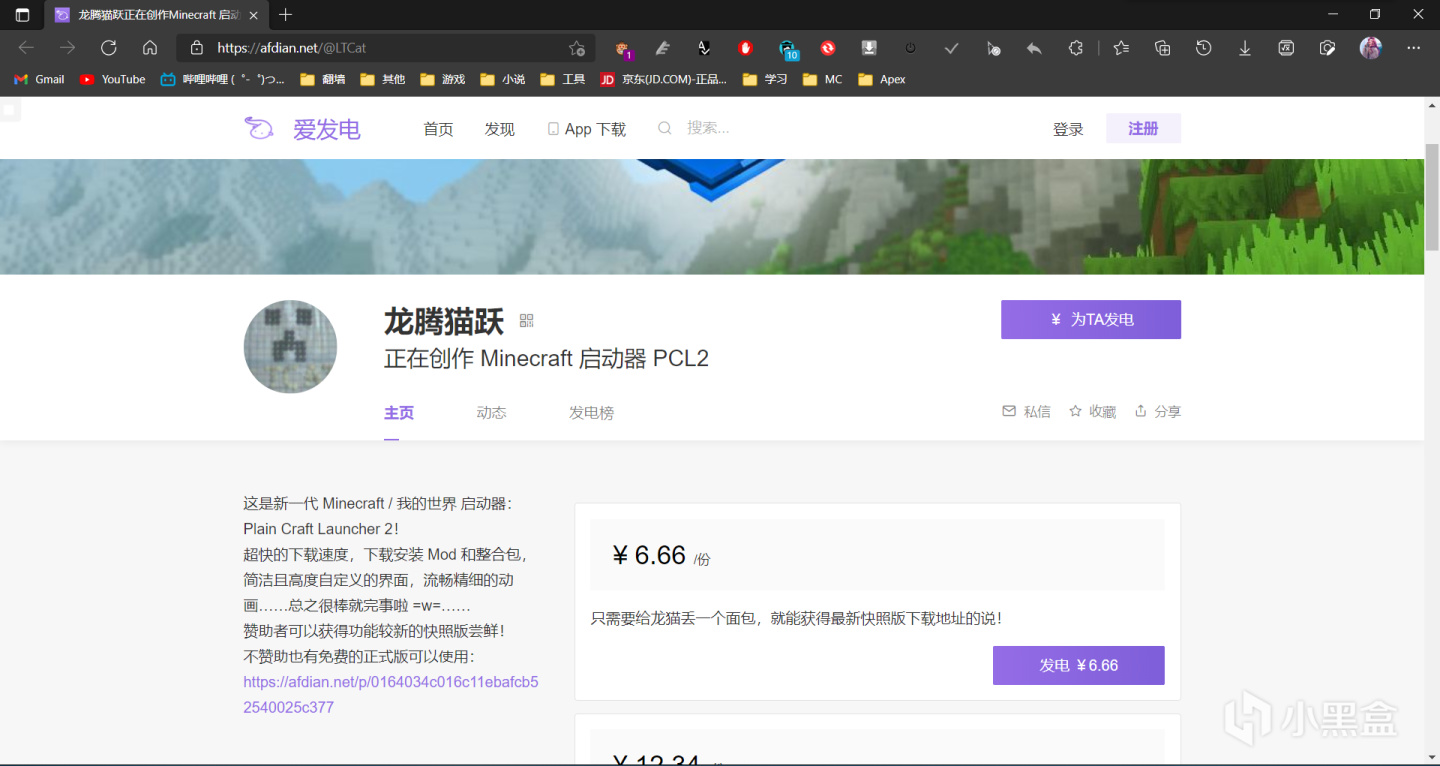Open the 京东(JD.COM) bookmark

pos(663,79)
